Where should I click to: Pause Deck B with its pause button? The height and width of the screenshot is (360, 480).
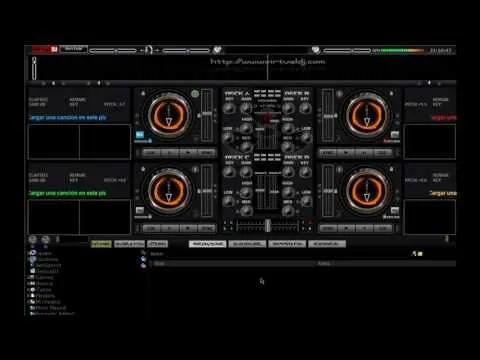pos(364,153)
